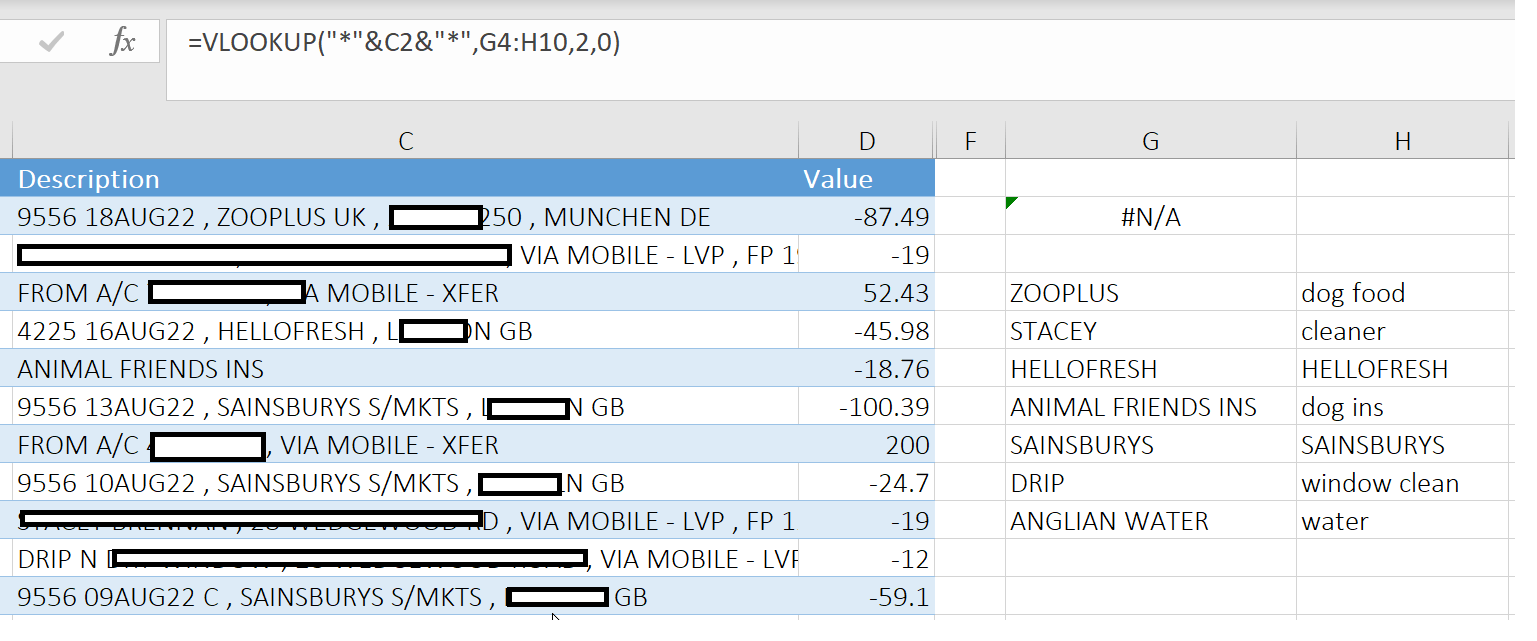This screenshot has height=641, width=1537.
Task: Select the #N/A error cell
Action: coord(1150,217)
